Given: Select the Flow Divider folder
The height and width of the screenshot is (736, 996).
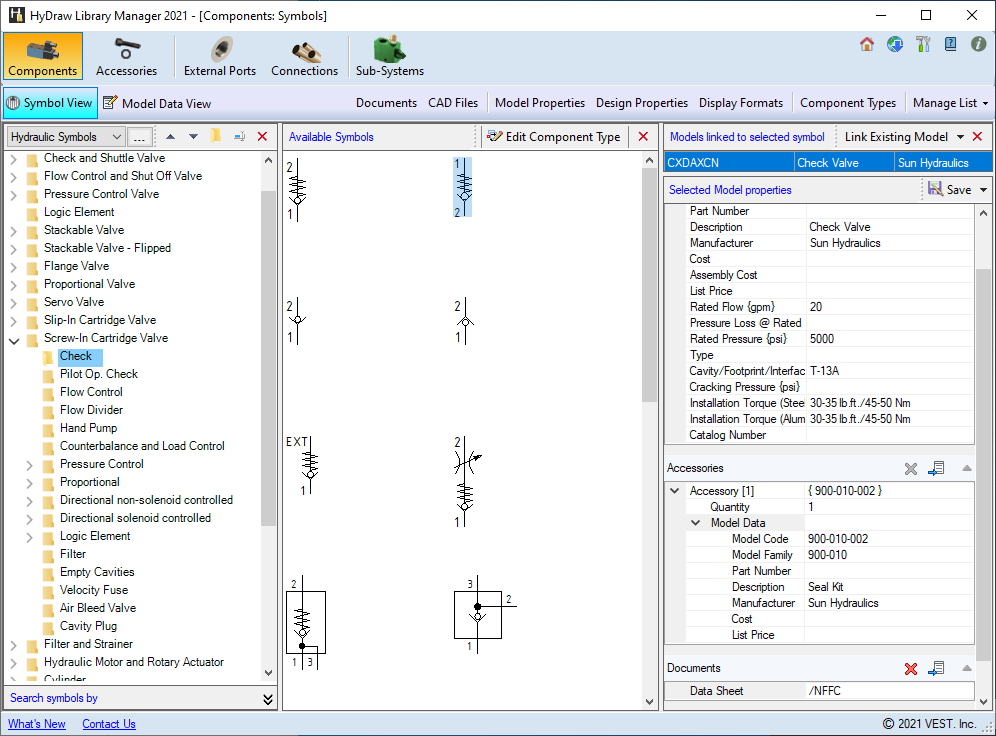Looking at the screenshot, I should pos(91,410).
